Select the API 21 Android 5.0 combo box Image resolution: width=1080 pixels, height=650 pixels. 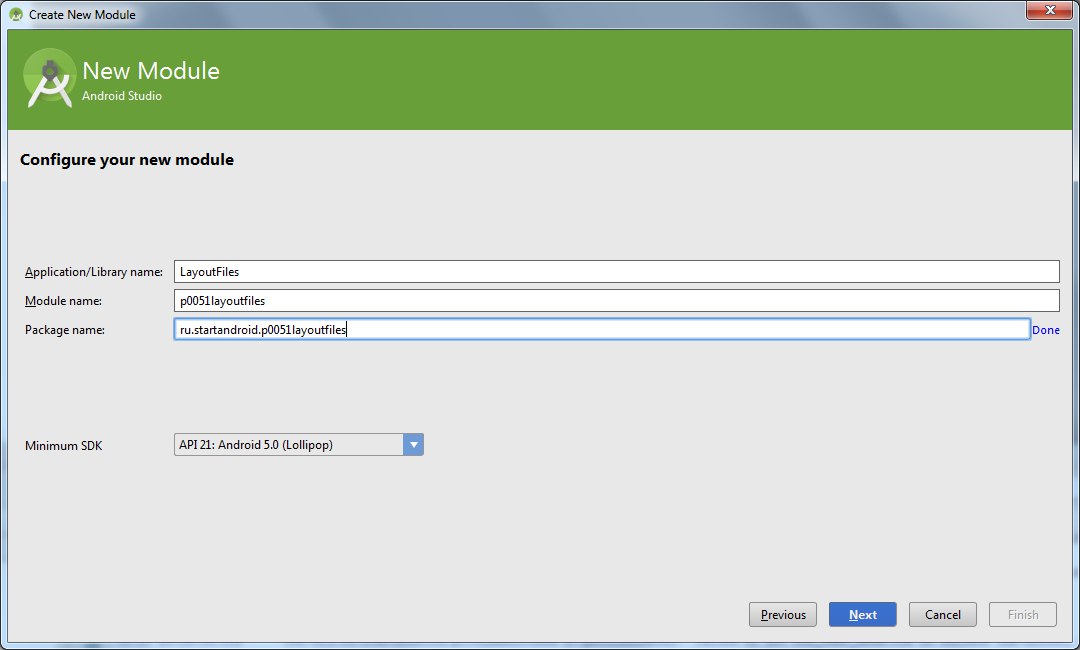(x=298, y=445)
